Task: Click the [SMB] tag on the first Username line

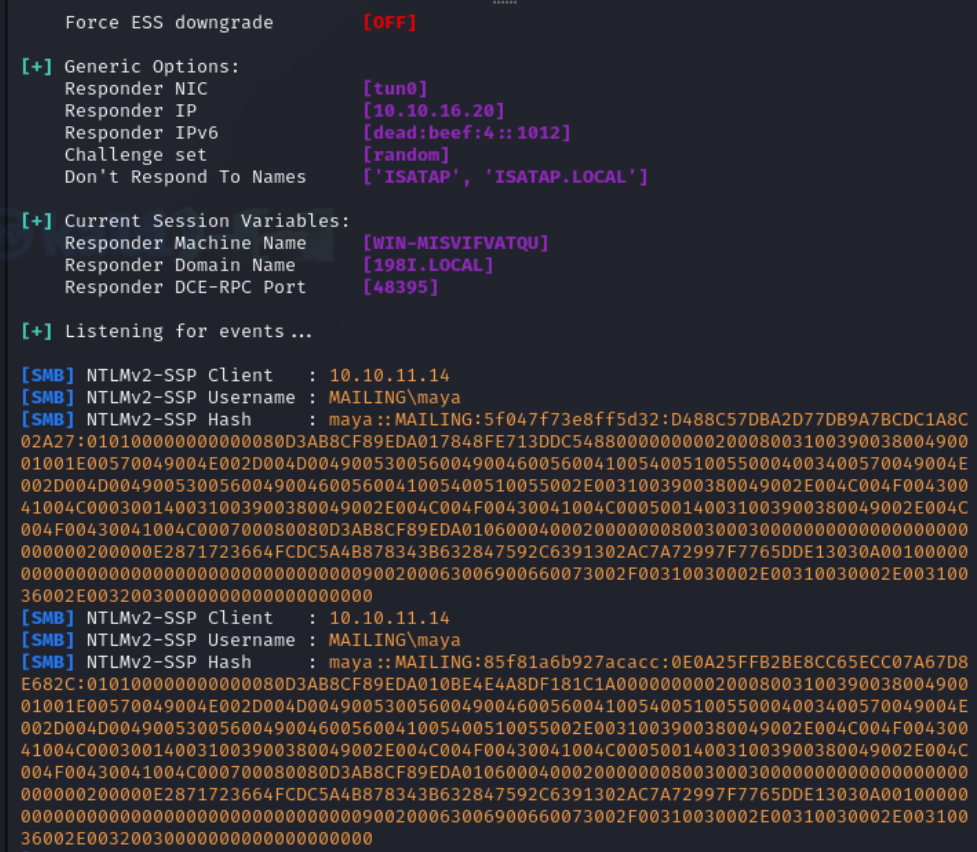Action: 48,397
